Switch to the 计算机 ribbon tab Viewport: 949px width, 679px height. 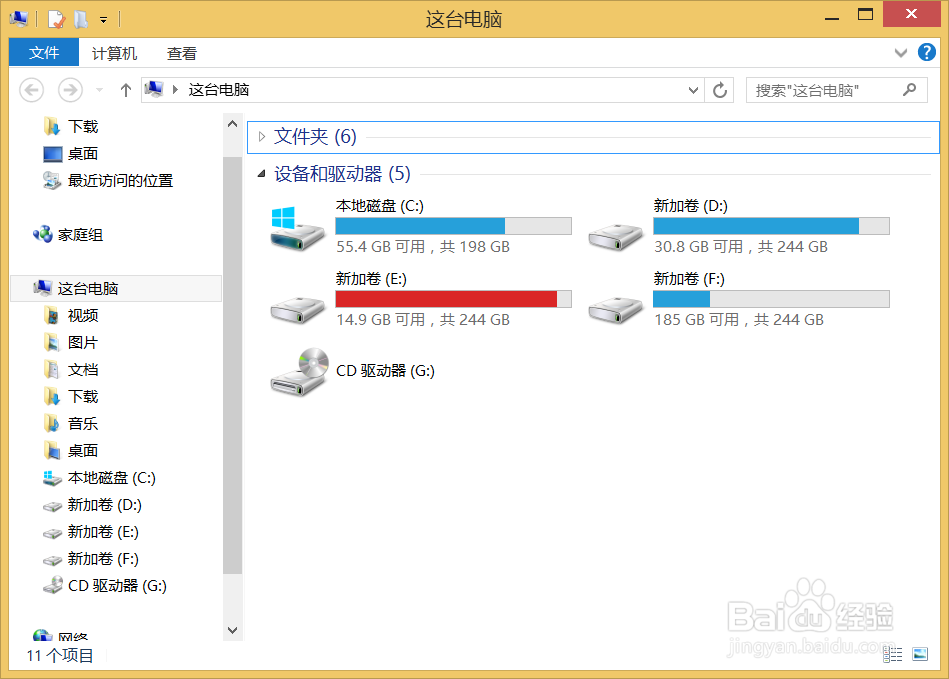coord(113,52)
